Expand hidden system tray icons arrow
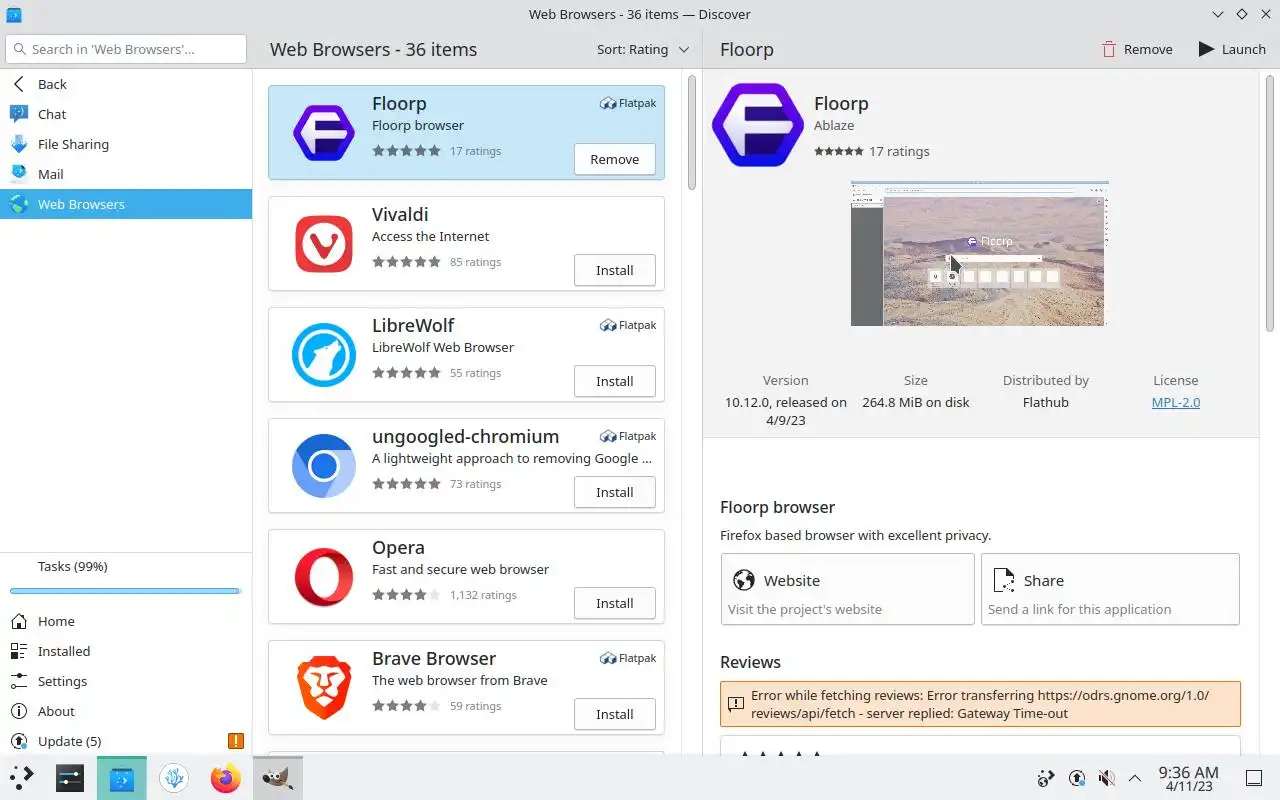Image resolution: width=1280 pixels, height=800 pixels. [1135, 778]
